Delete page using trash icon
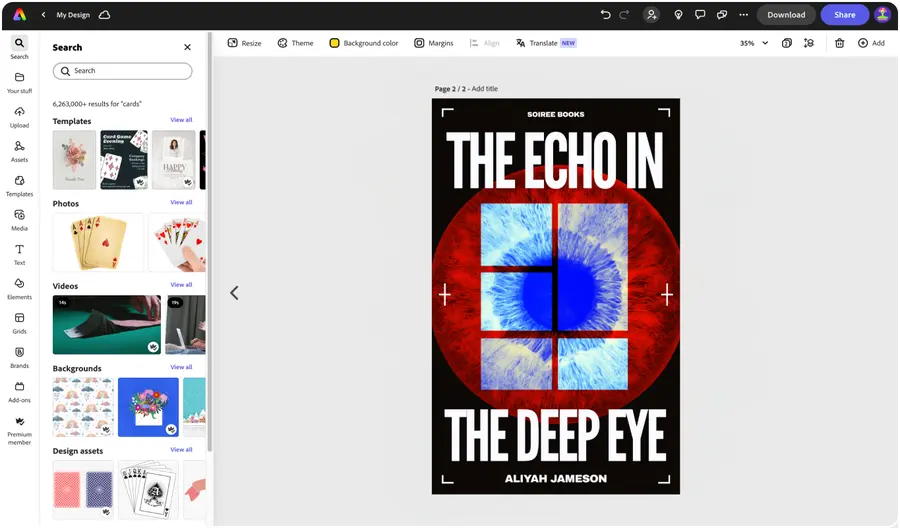900x528 pixels. pos(839,43)
